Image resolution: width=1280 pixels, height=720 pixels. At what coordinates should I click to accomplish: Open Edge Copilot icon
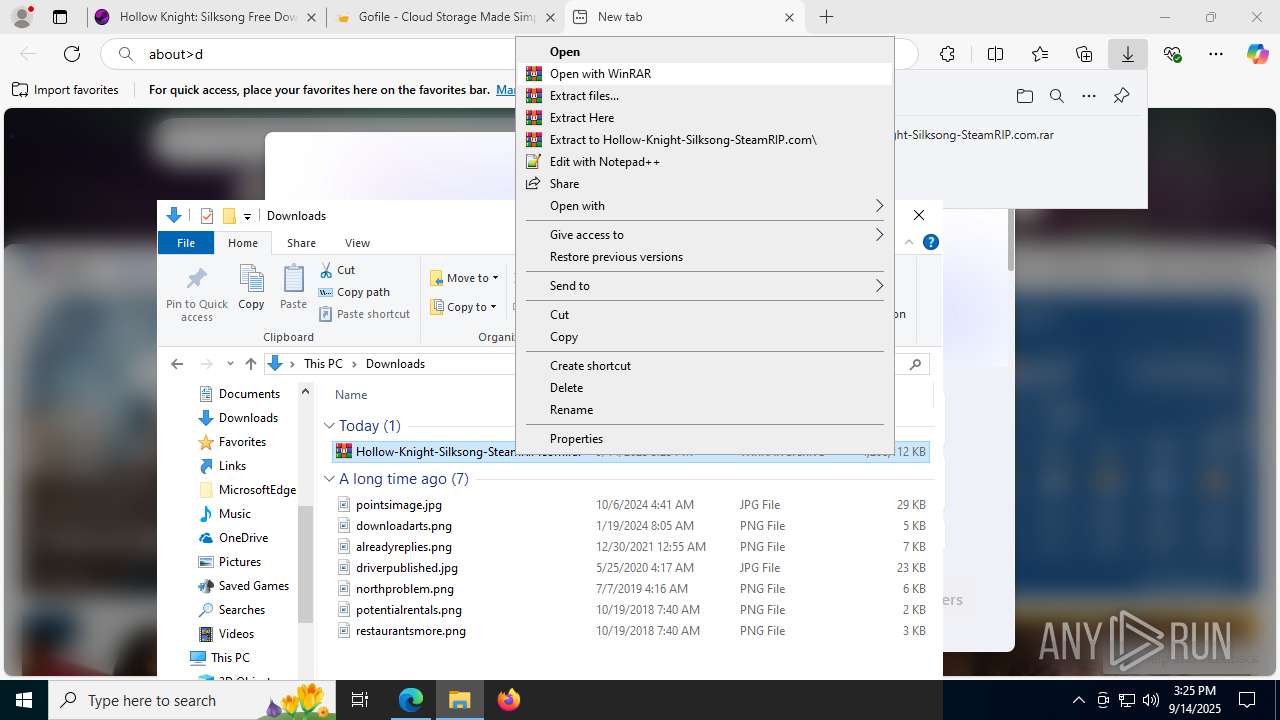(x=1257, y=54)
